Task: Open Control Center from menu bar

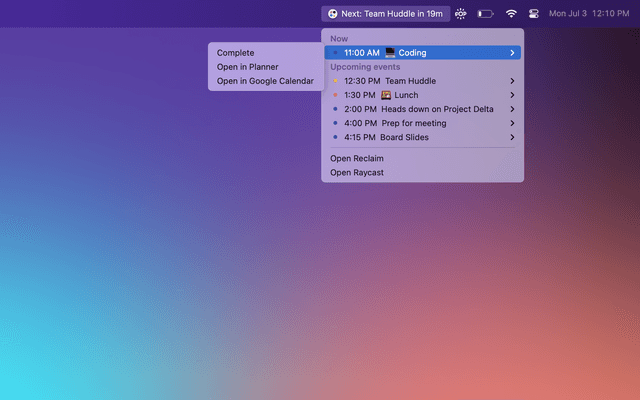Action: [x=534, y=14]
